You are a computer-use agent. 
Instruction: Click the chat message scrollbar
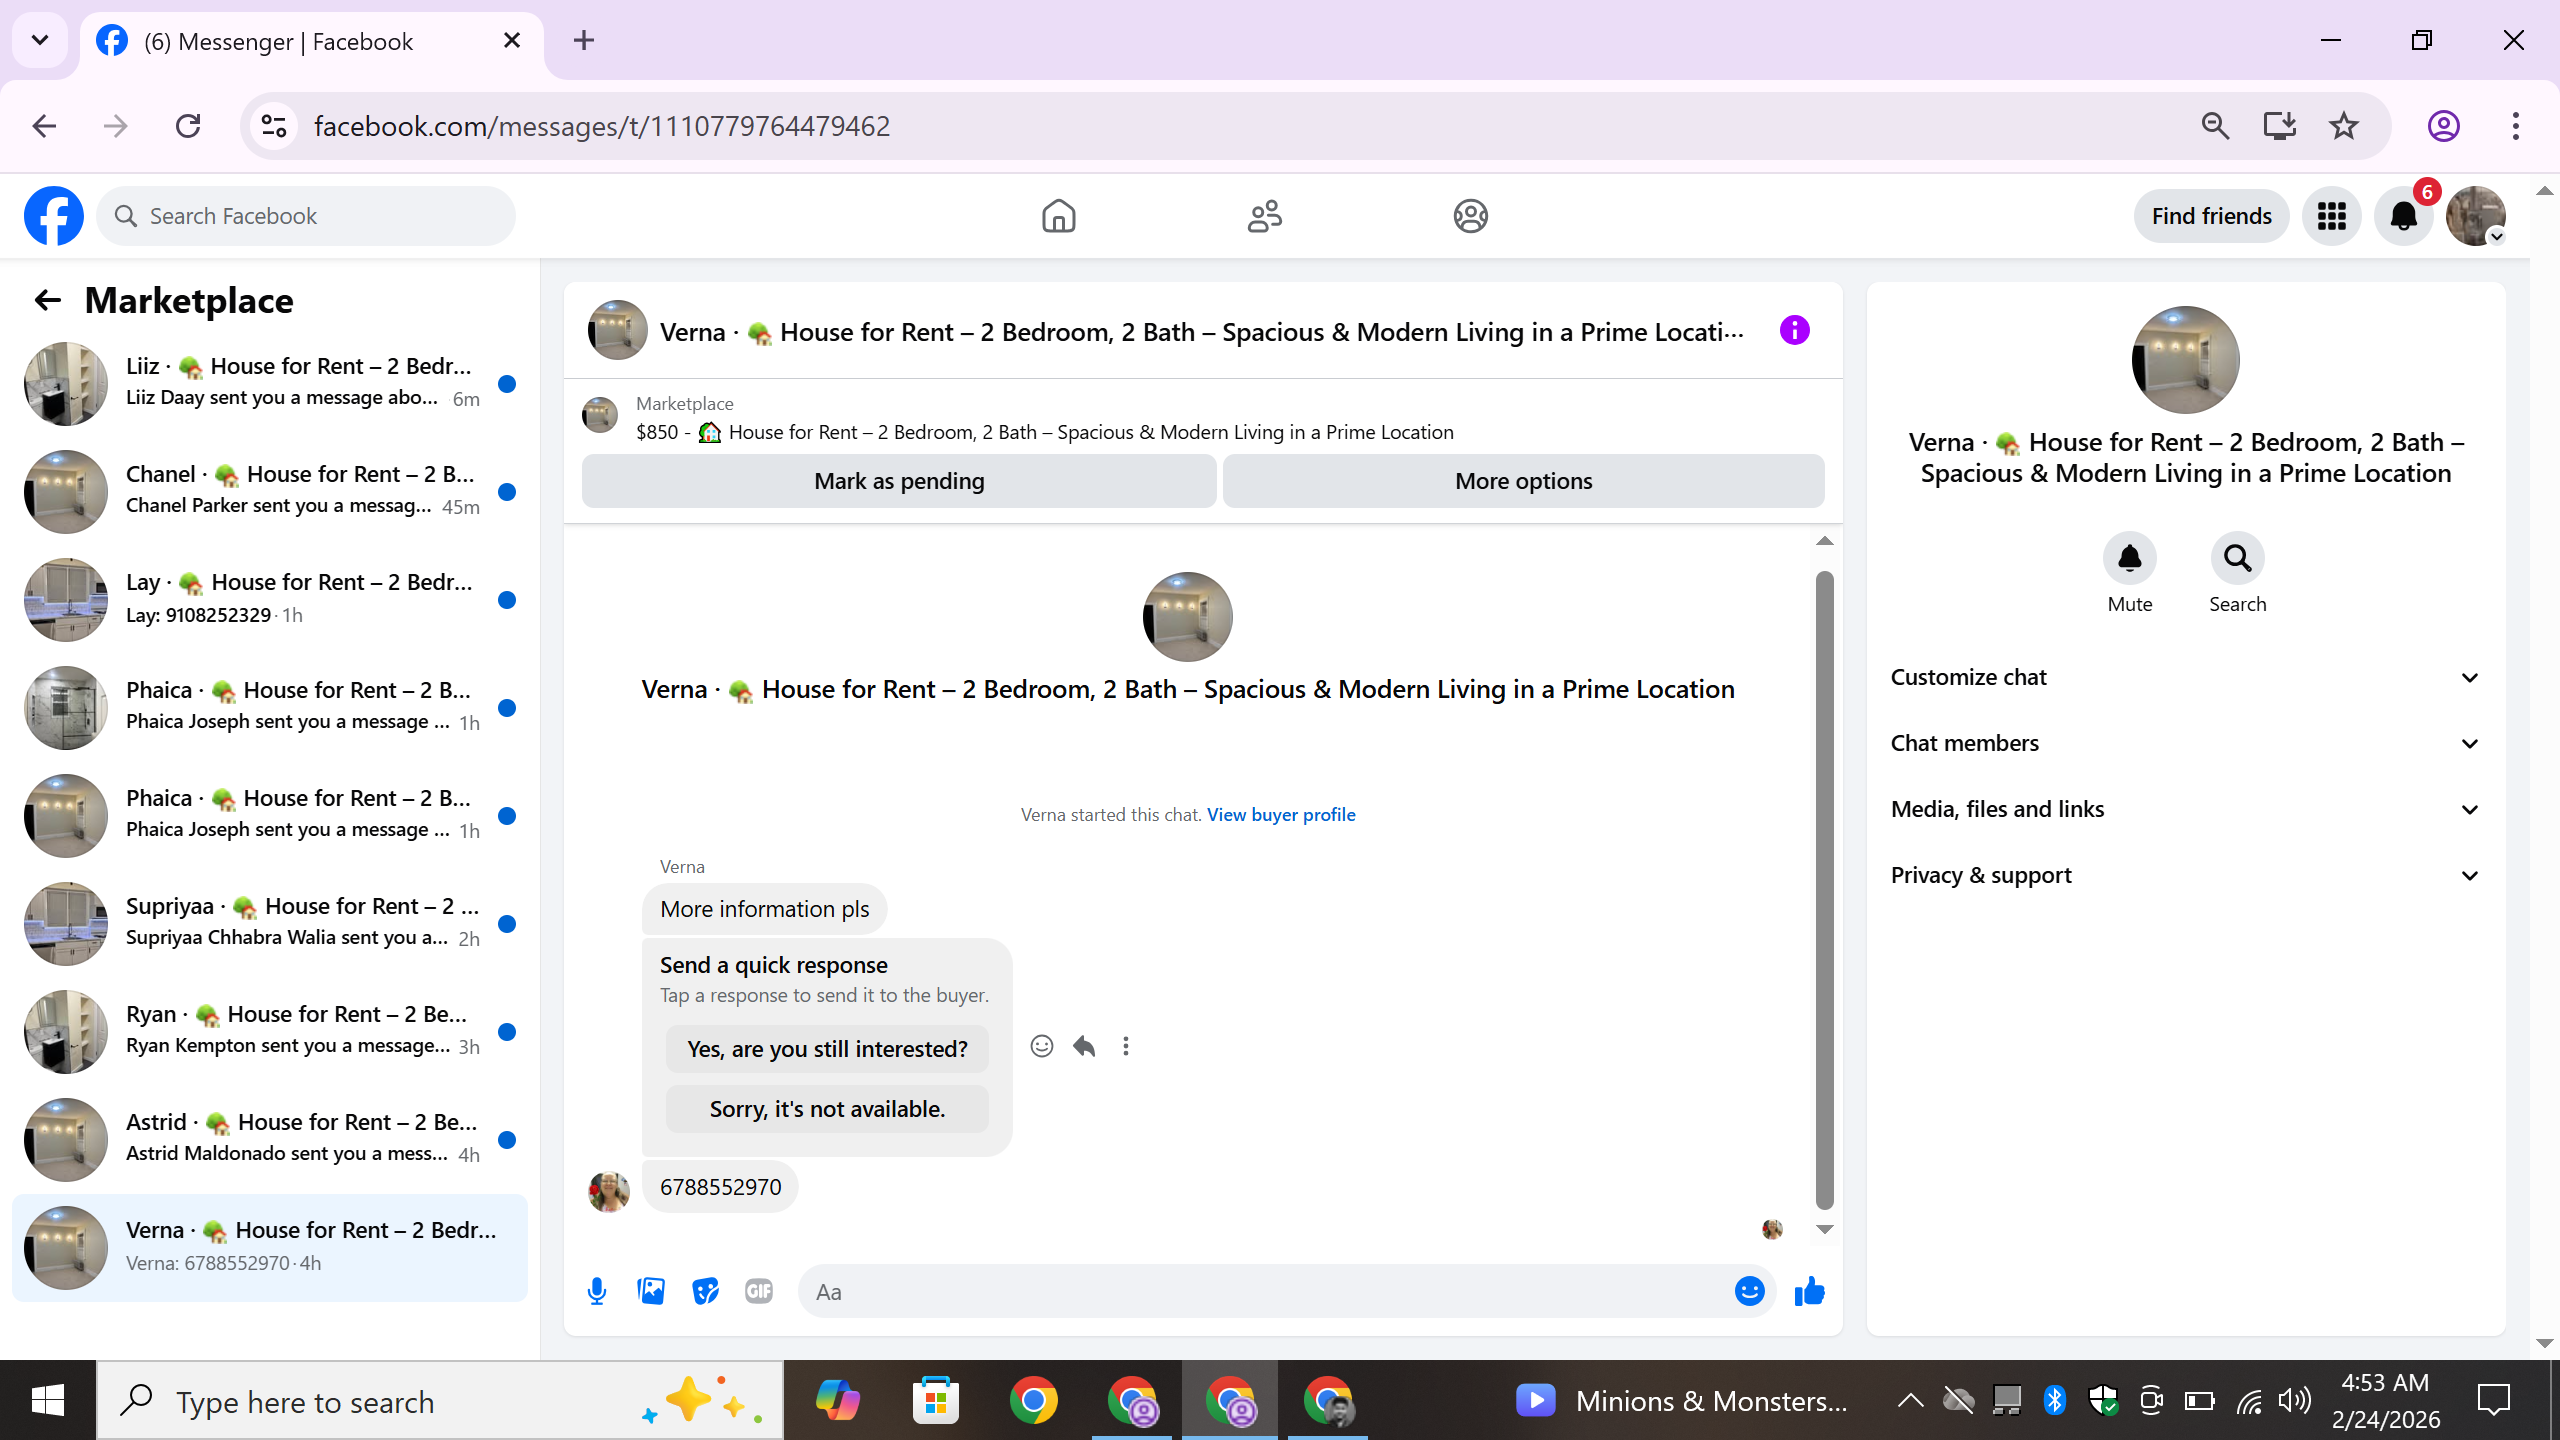pyautogui.click(x=1824, y=890)
